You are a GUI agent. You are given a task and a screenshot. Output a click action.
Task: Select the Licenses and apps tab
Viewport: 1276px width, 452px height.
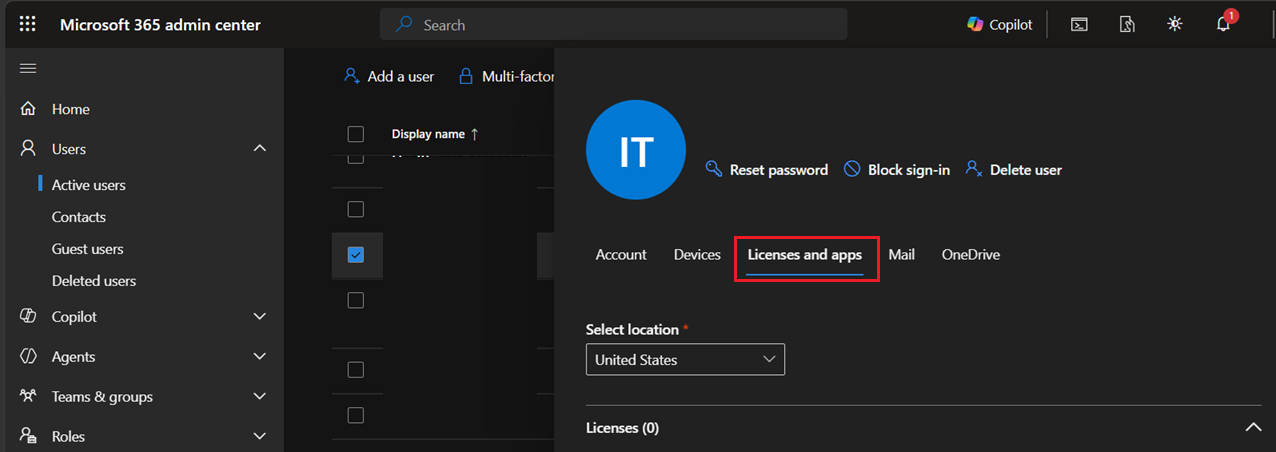805,255
